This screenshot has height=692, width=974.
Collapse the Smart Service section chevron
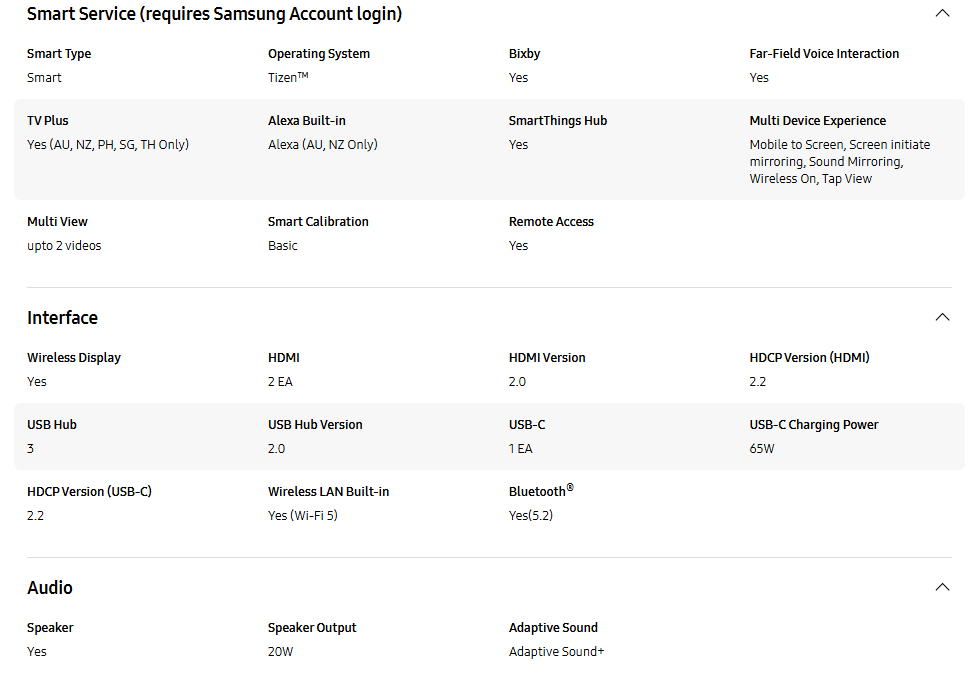click(942, 13)
